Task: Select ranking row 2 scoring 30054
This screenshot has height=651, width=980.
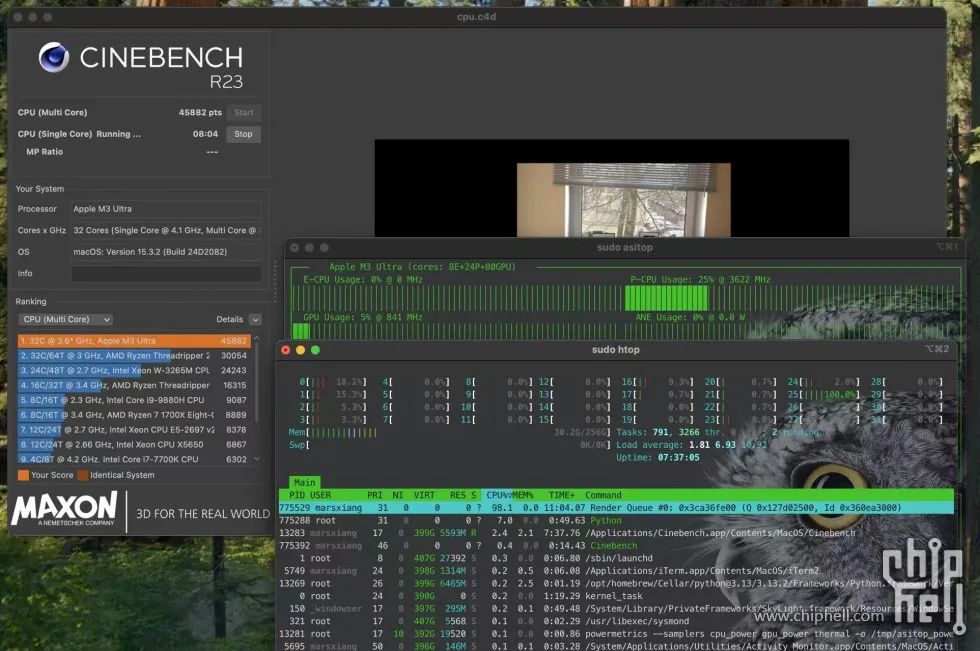Action: 134,355
